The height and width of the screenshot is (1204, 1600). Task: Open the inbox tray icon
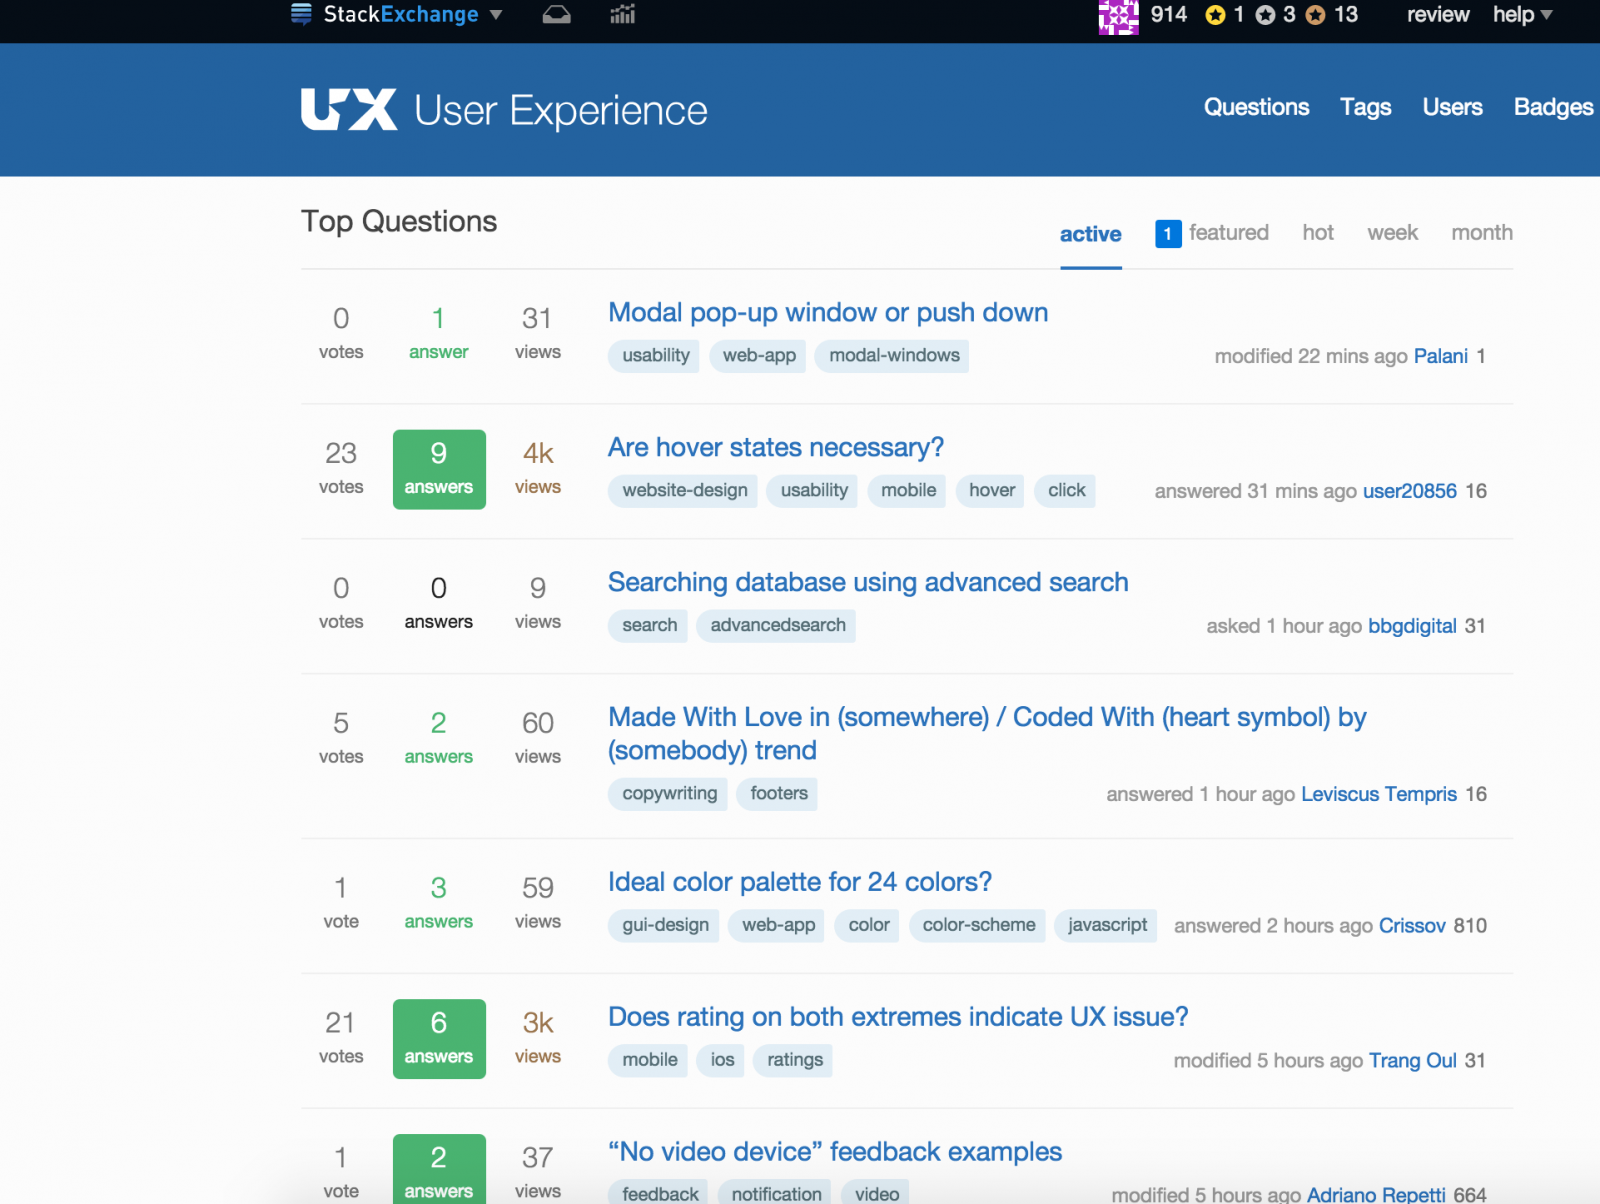tap(556, 15)
